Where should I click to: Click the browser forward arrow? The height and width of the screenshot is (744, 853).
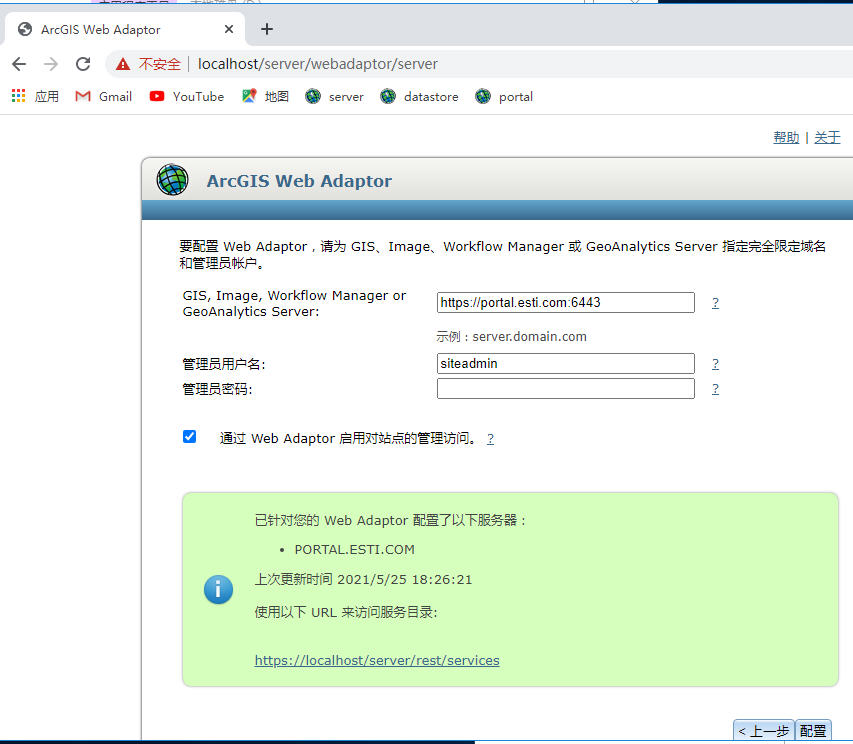(51, 64)
